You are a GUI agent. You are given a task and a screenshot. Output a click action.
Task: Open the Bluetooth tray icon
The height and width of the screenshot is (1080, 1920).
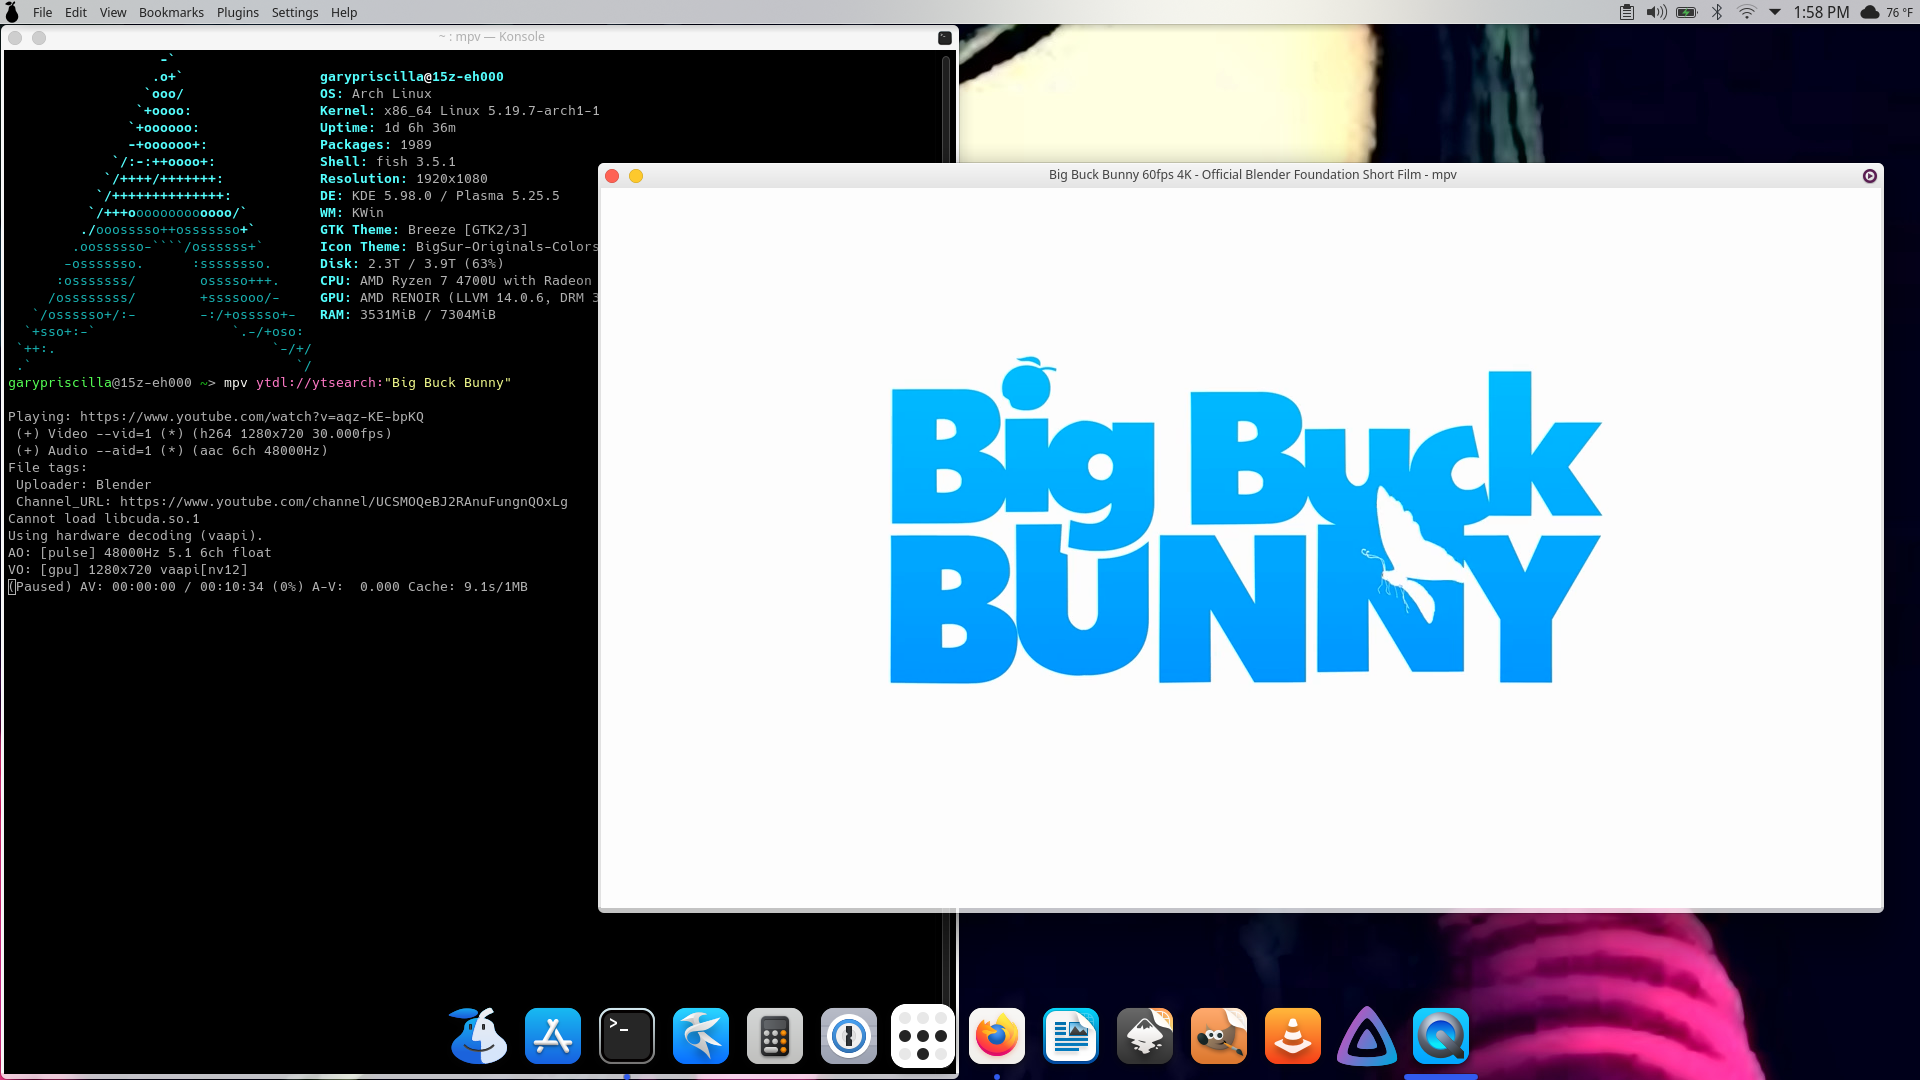coord(1717,12)
